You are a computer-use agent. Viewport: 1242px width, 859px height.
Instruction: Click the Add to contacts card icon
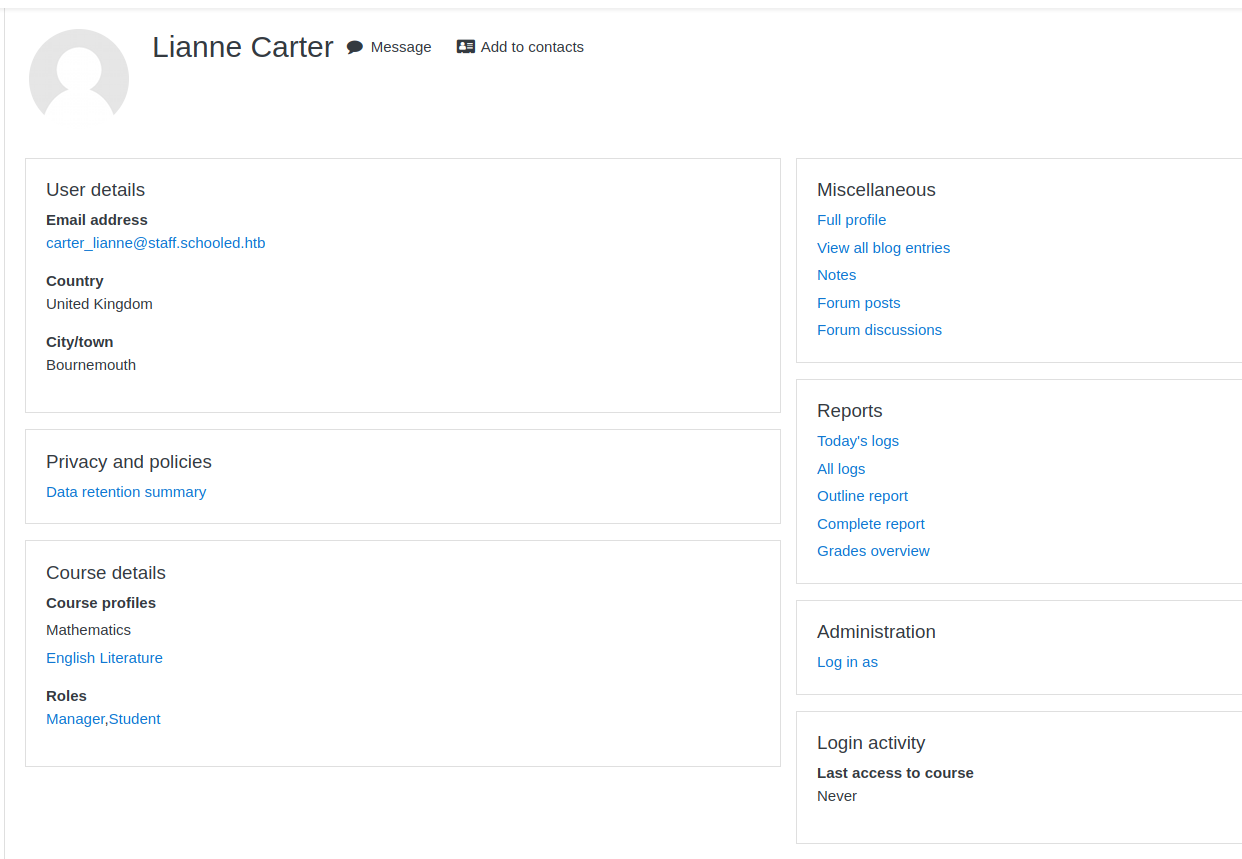pyautogui.click(x=466, y=47)
